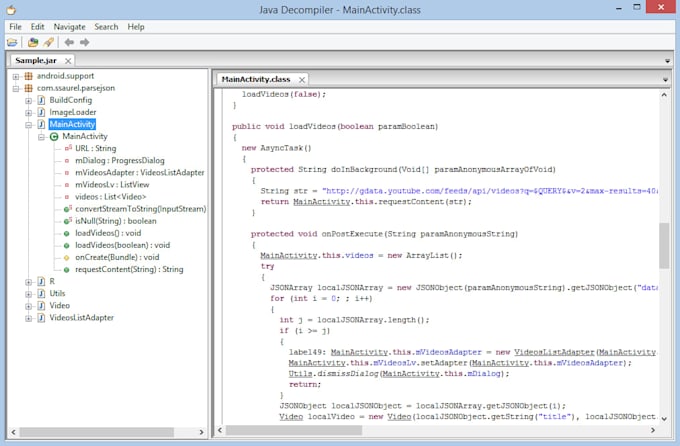This screenshot has width=680, height=446.
Task: Follow the Utils link in dismissDialog line
Action: (300, 374)
